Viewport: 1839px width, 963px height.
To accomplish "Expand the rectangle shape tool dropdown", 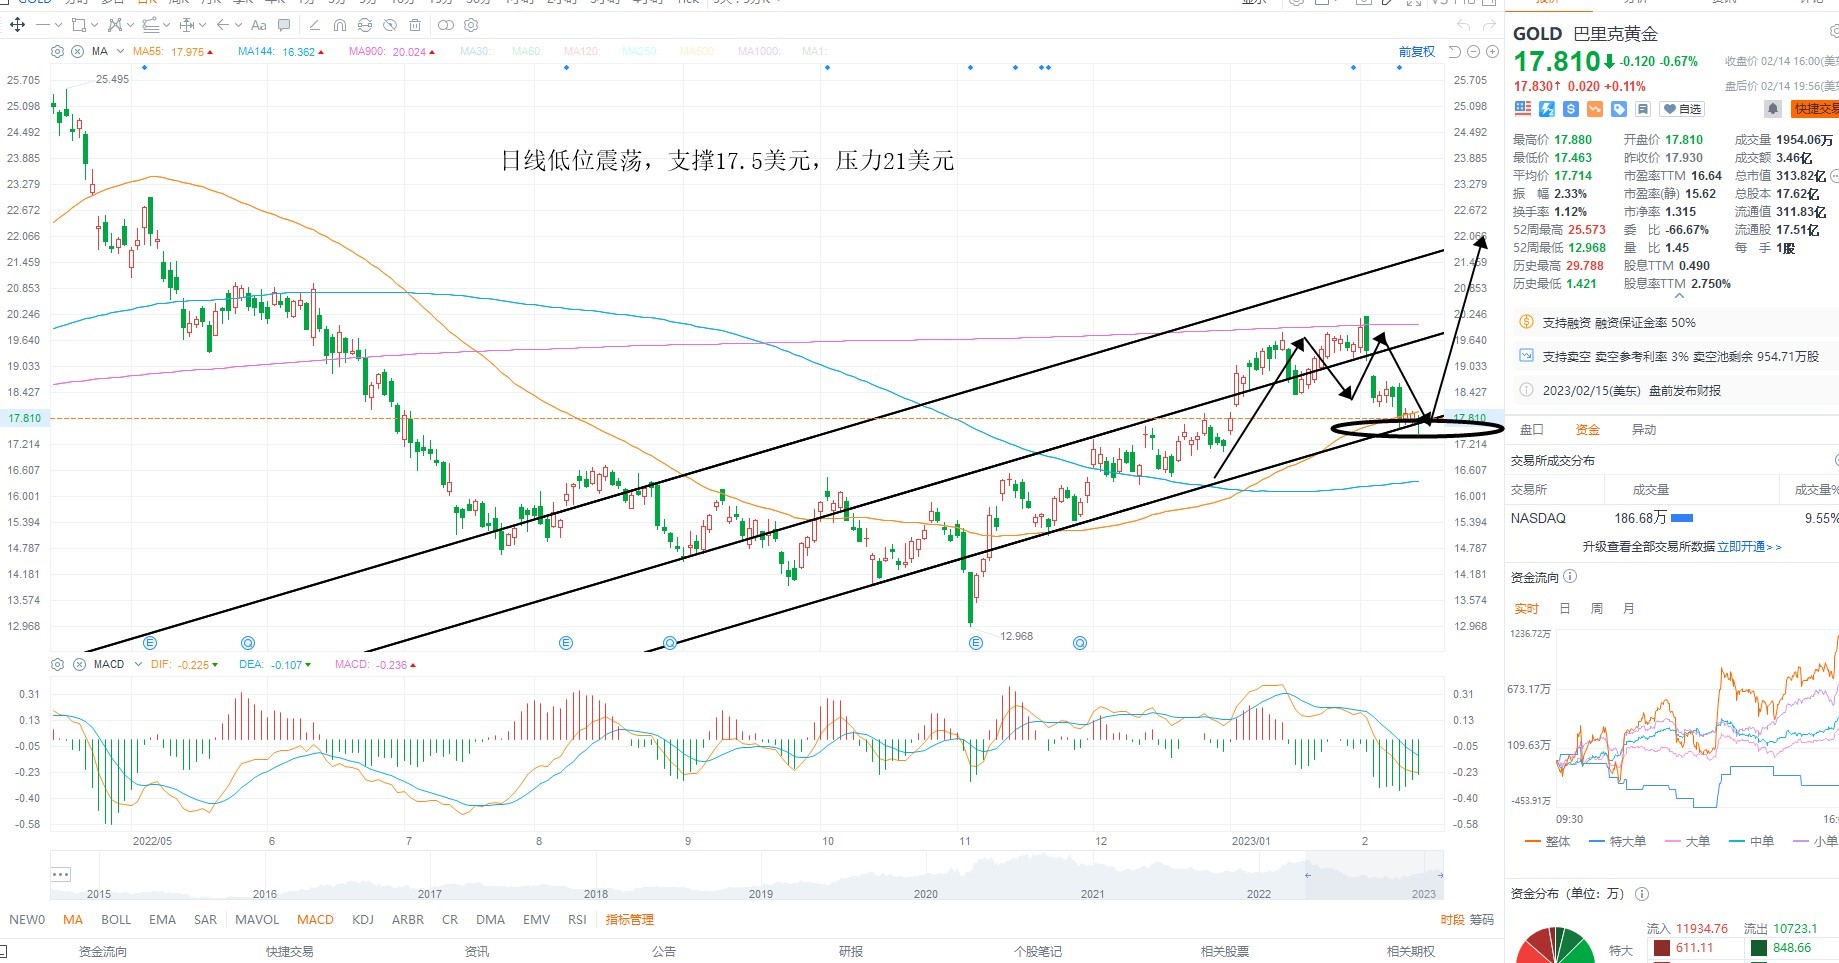I will point(95,25).
